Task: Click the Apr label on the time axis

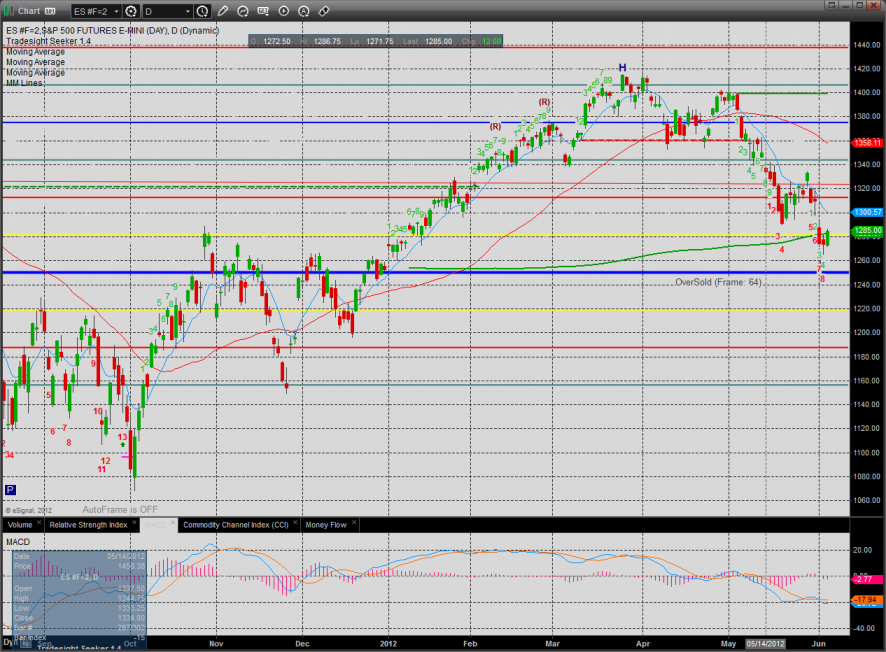Action: pyautogui.click(x=642, y=644)
